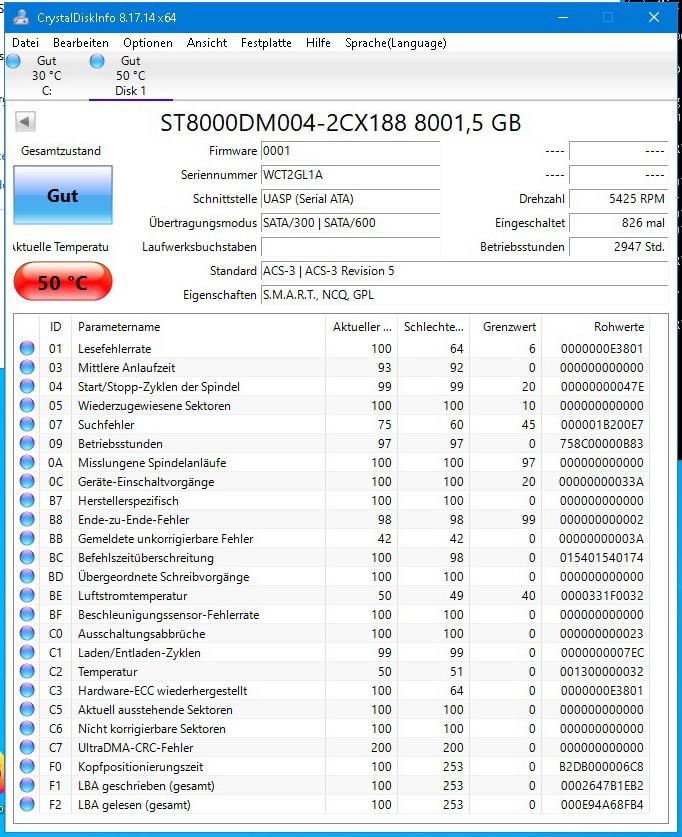Click status orb for Geräte-Einschaltvorgänge
The height and width of the screenshot is (837, 682).
(x=27, y=481)
